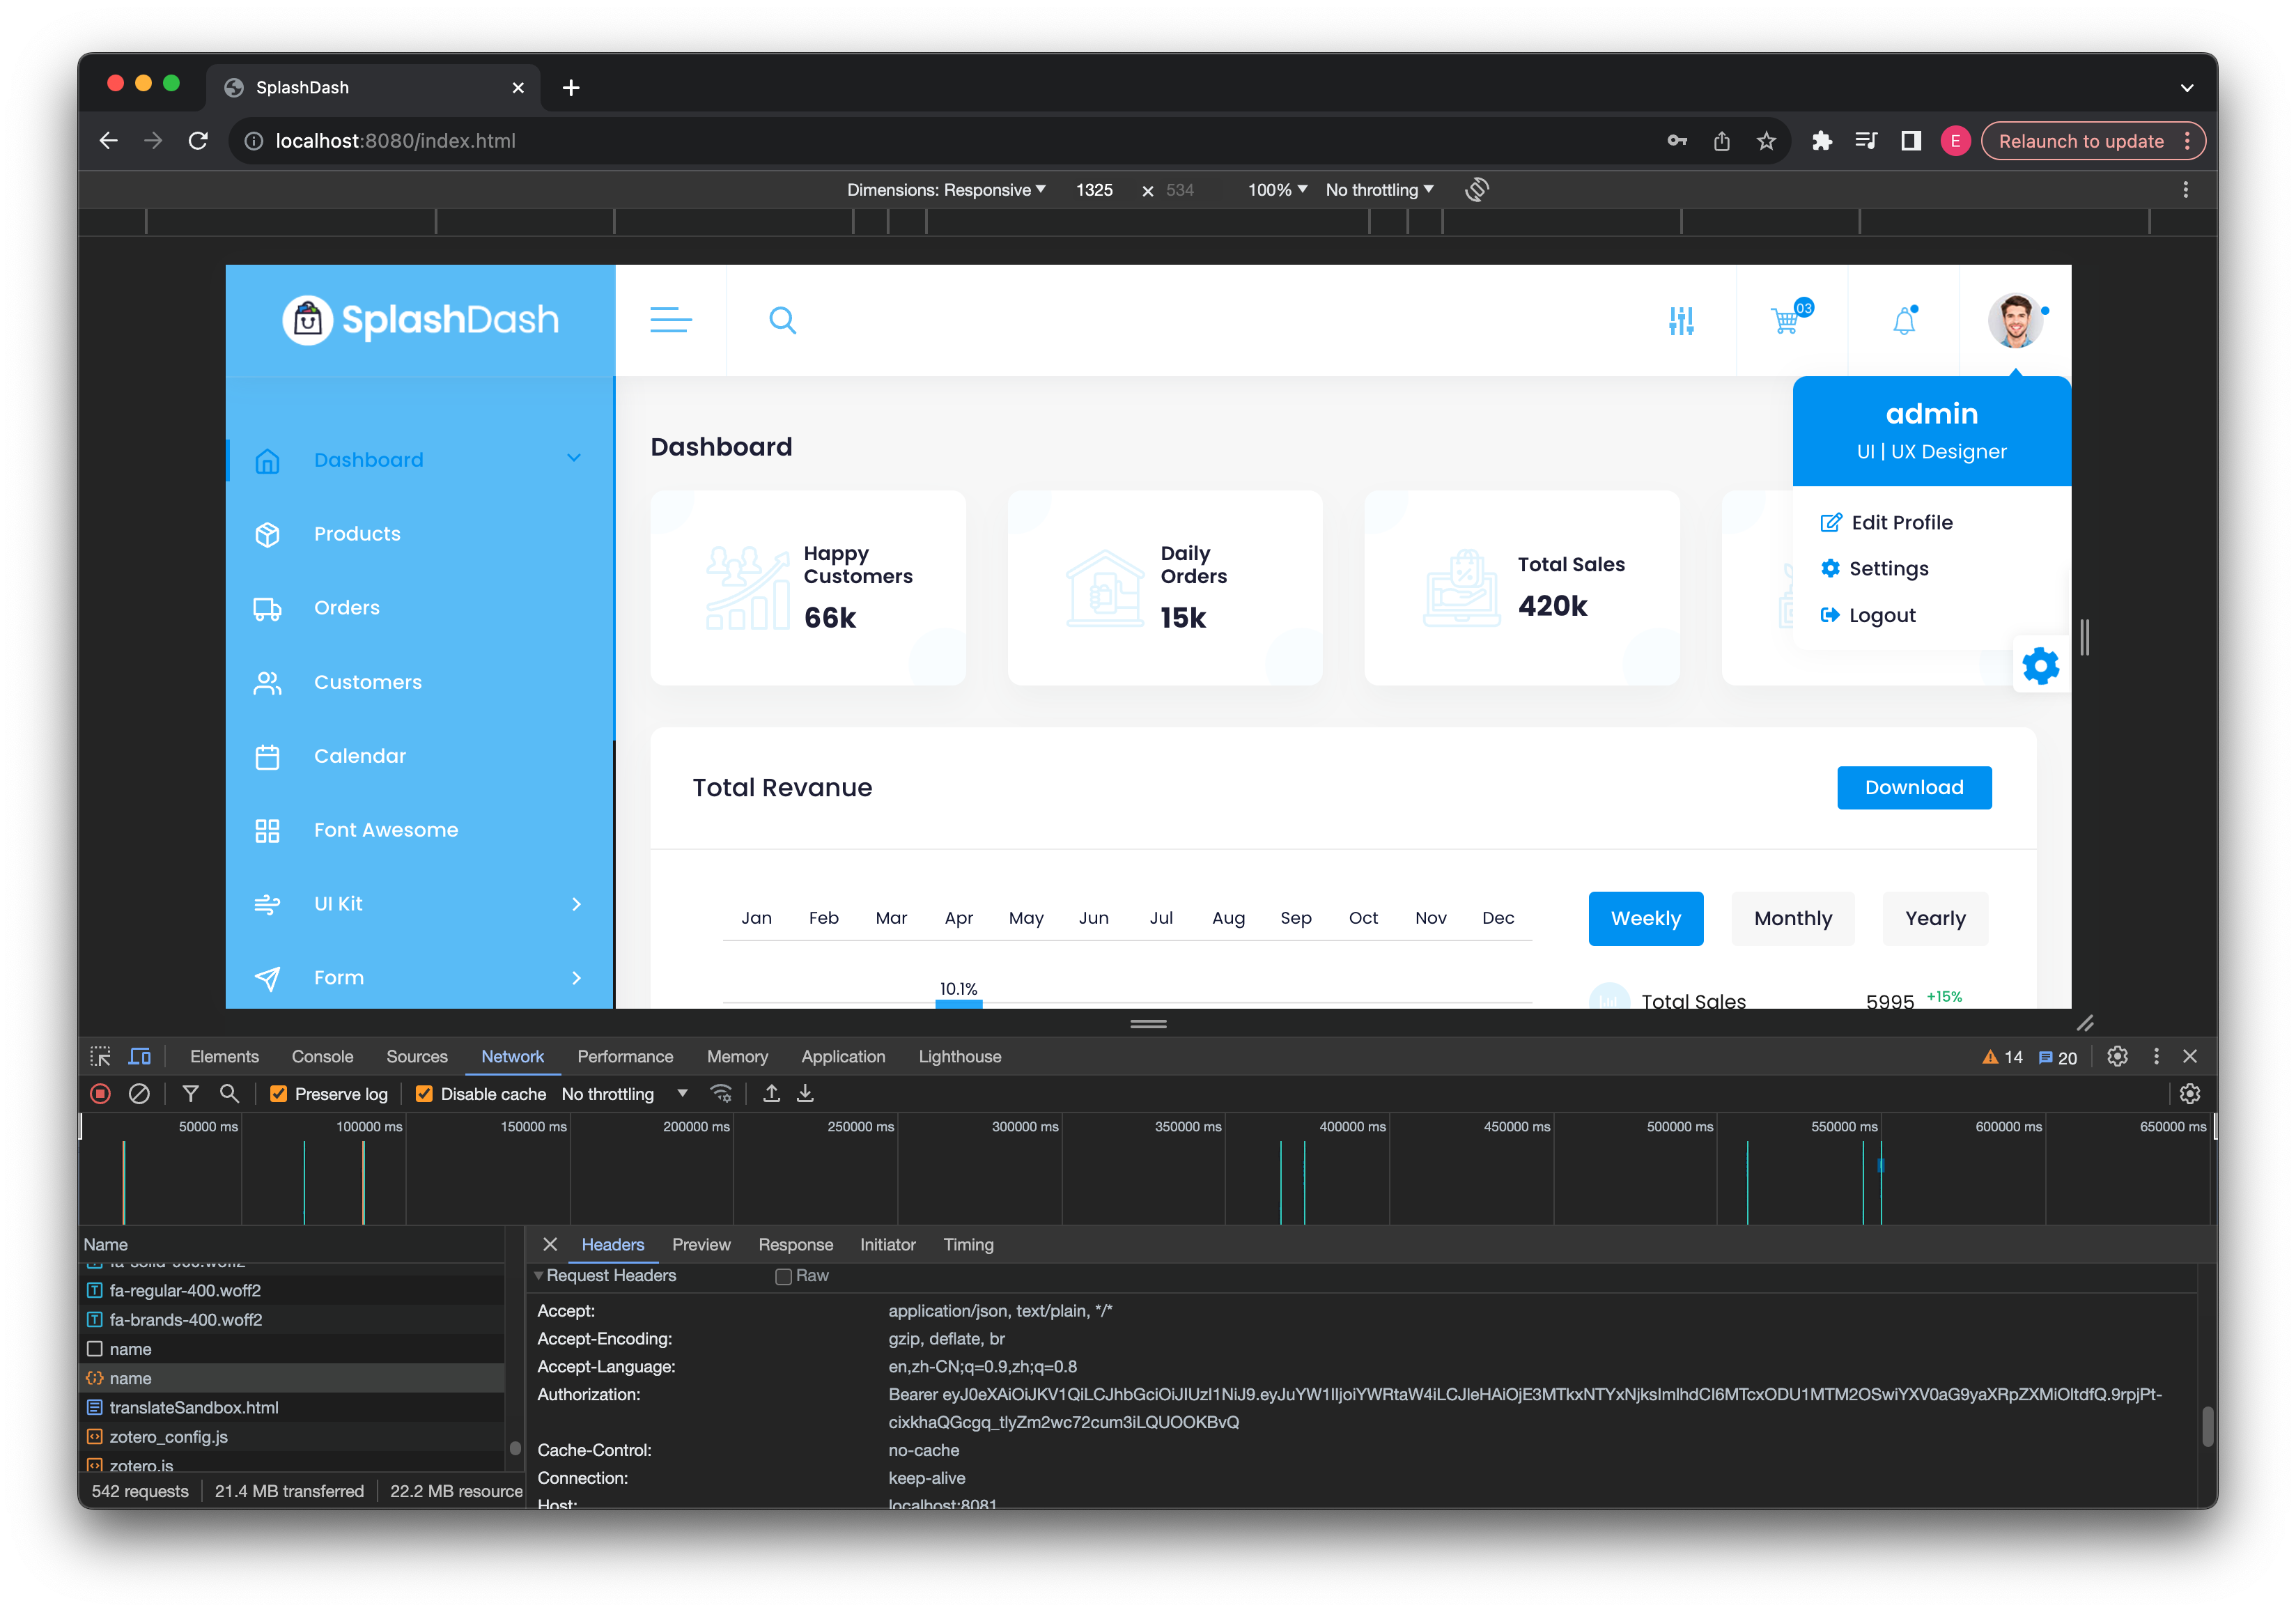
Task: Click the viewport width field showing 1325
Action: click(1094, 190)
